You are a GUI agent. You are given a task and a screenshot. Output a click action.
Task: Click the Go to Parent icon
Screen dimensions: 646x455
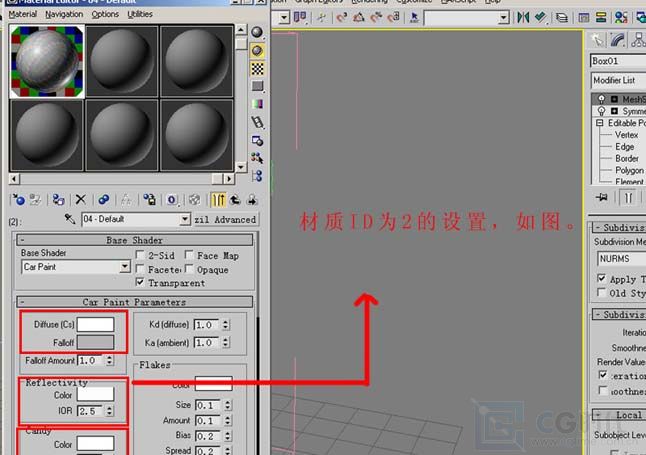(x=235, y=200)
